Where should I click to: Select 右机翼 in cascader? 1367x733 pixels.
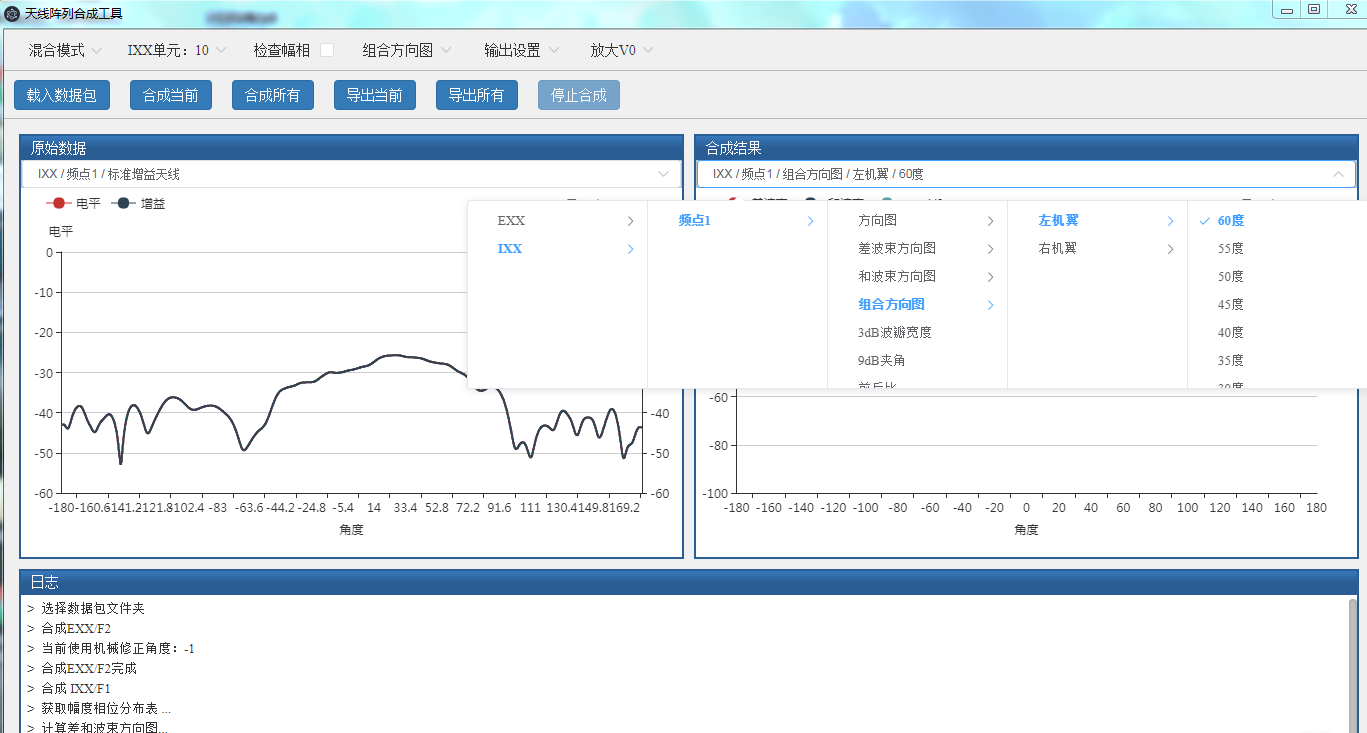1097,249
